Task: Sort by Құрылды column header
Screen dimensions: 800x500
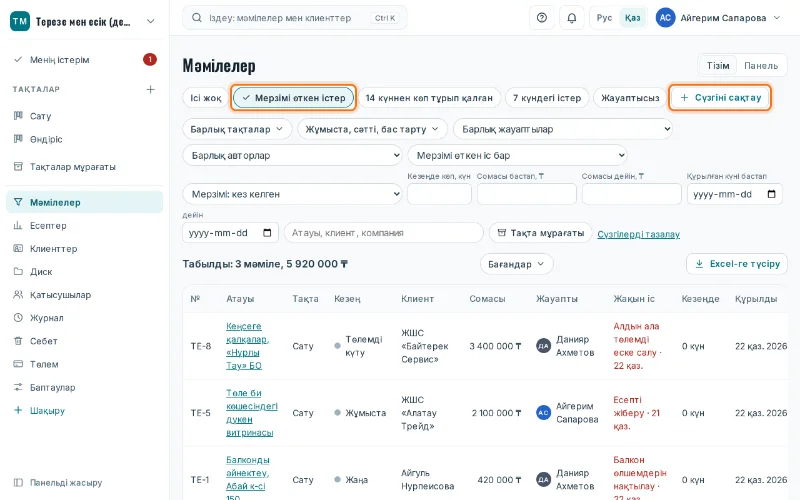Action: pyautogui.click(x=756, y=298)
